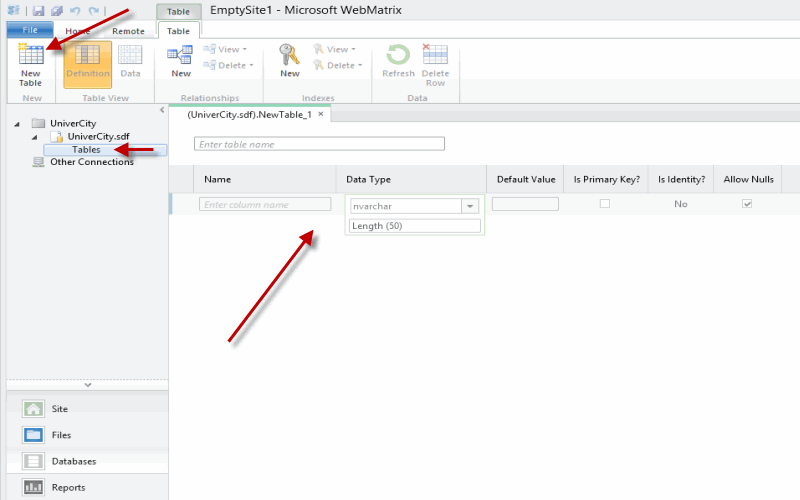Click the Is Identity? column header

pos(682,179)
